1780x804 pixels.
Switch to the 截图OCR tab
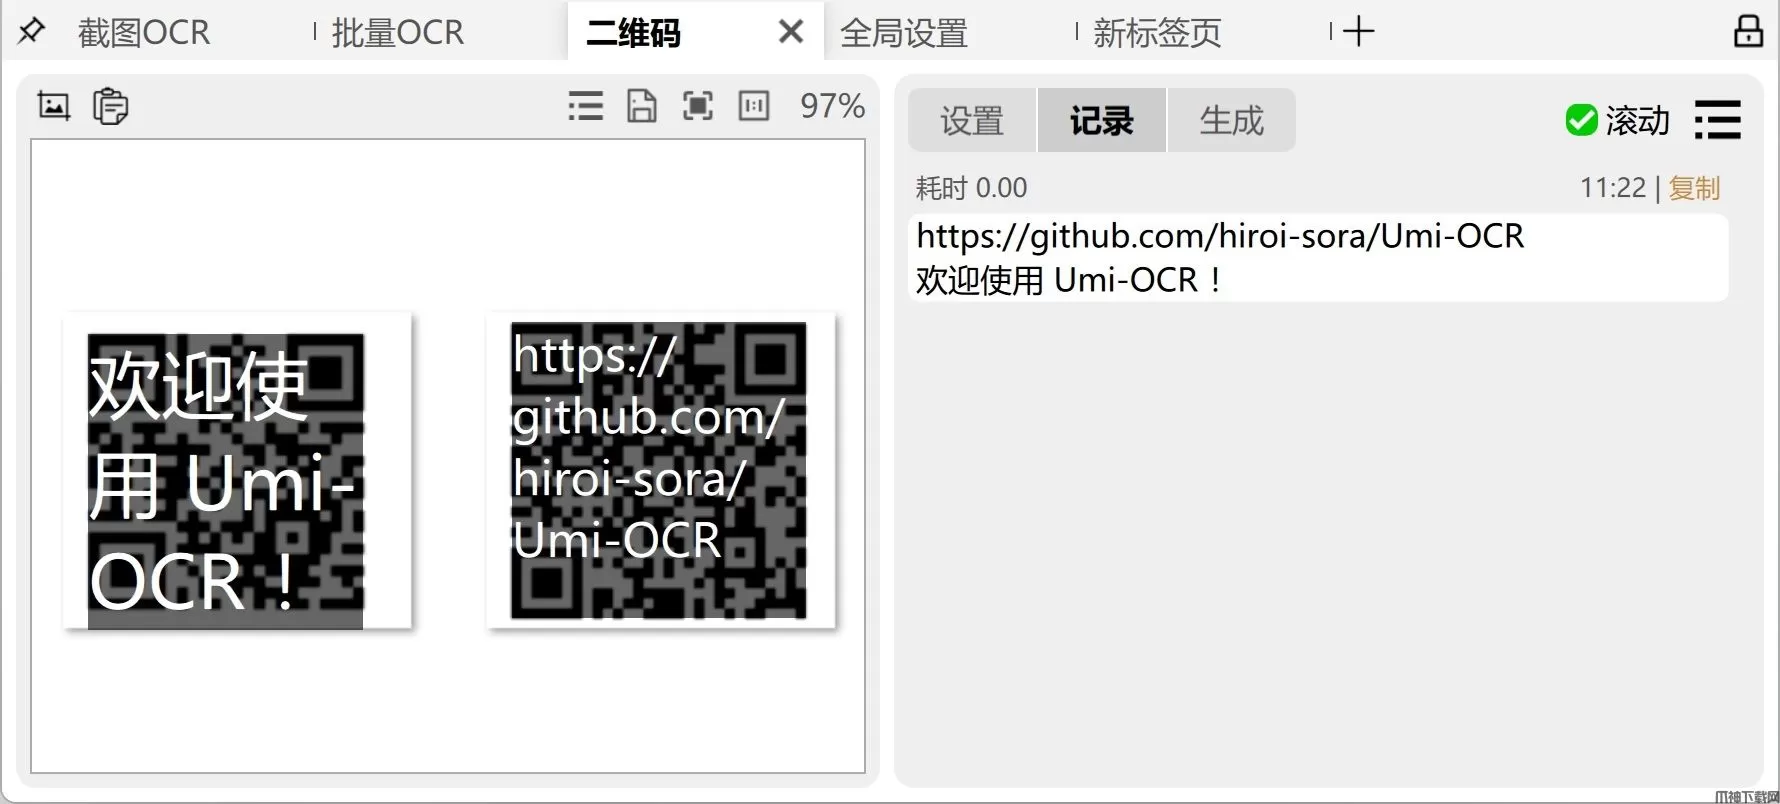[144, 33]
